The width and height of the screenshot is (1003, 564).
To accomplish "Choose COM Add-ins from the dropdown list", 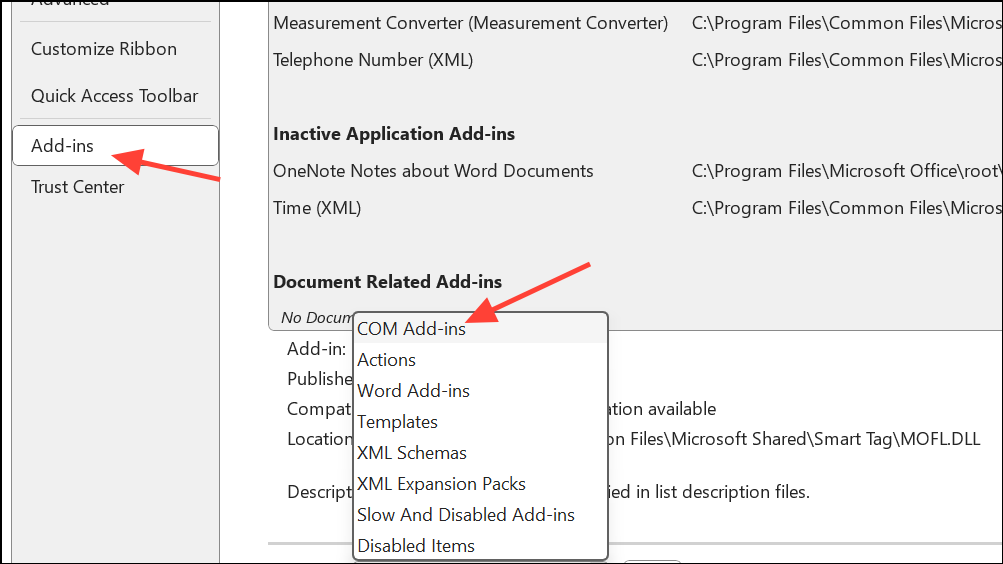I will [411, 329].
